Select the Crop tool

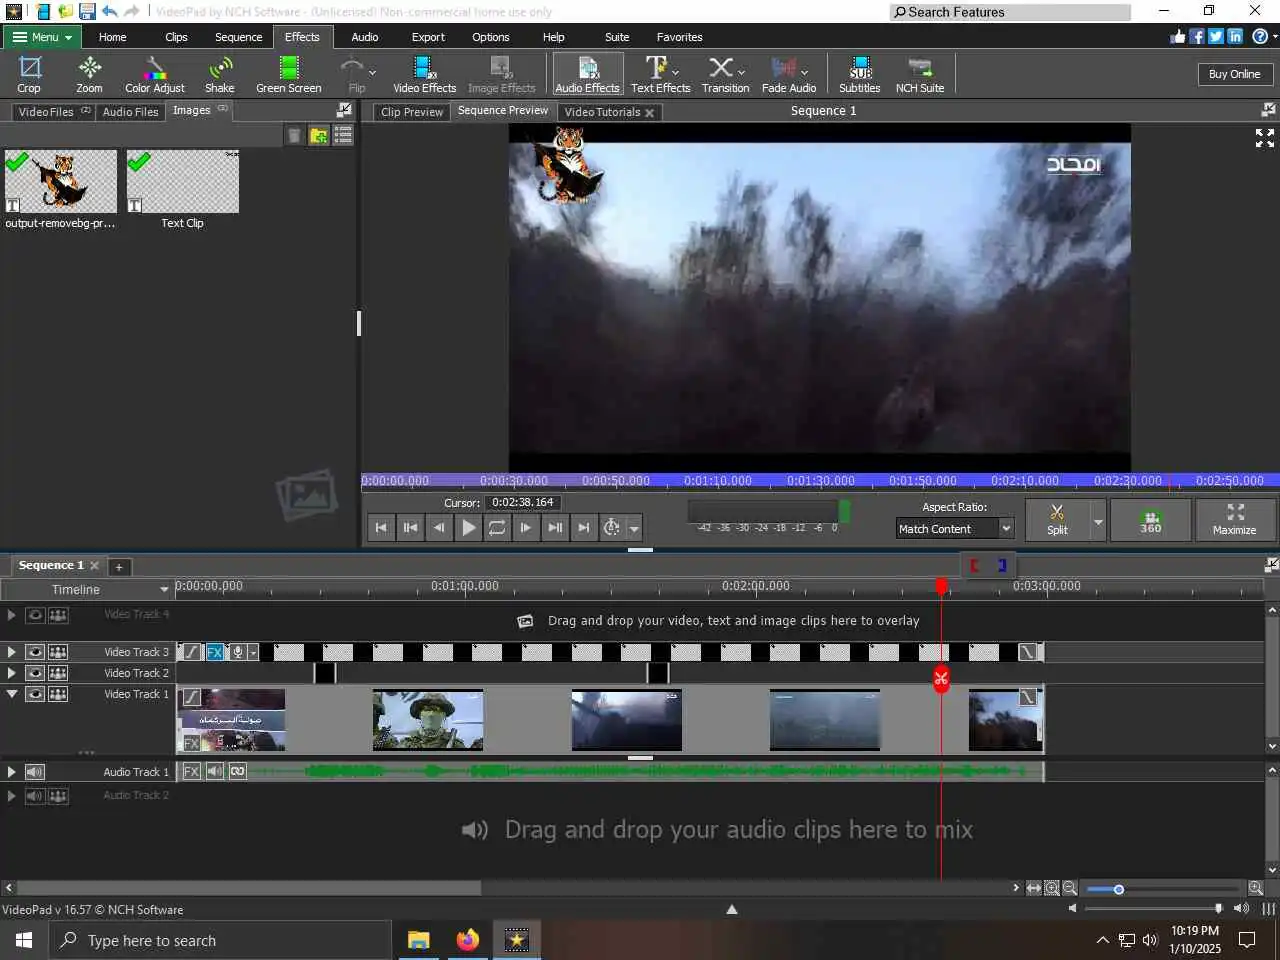30,75
